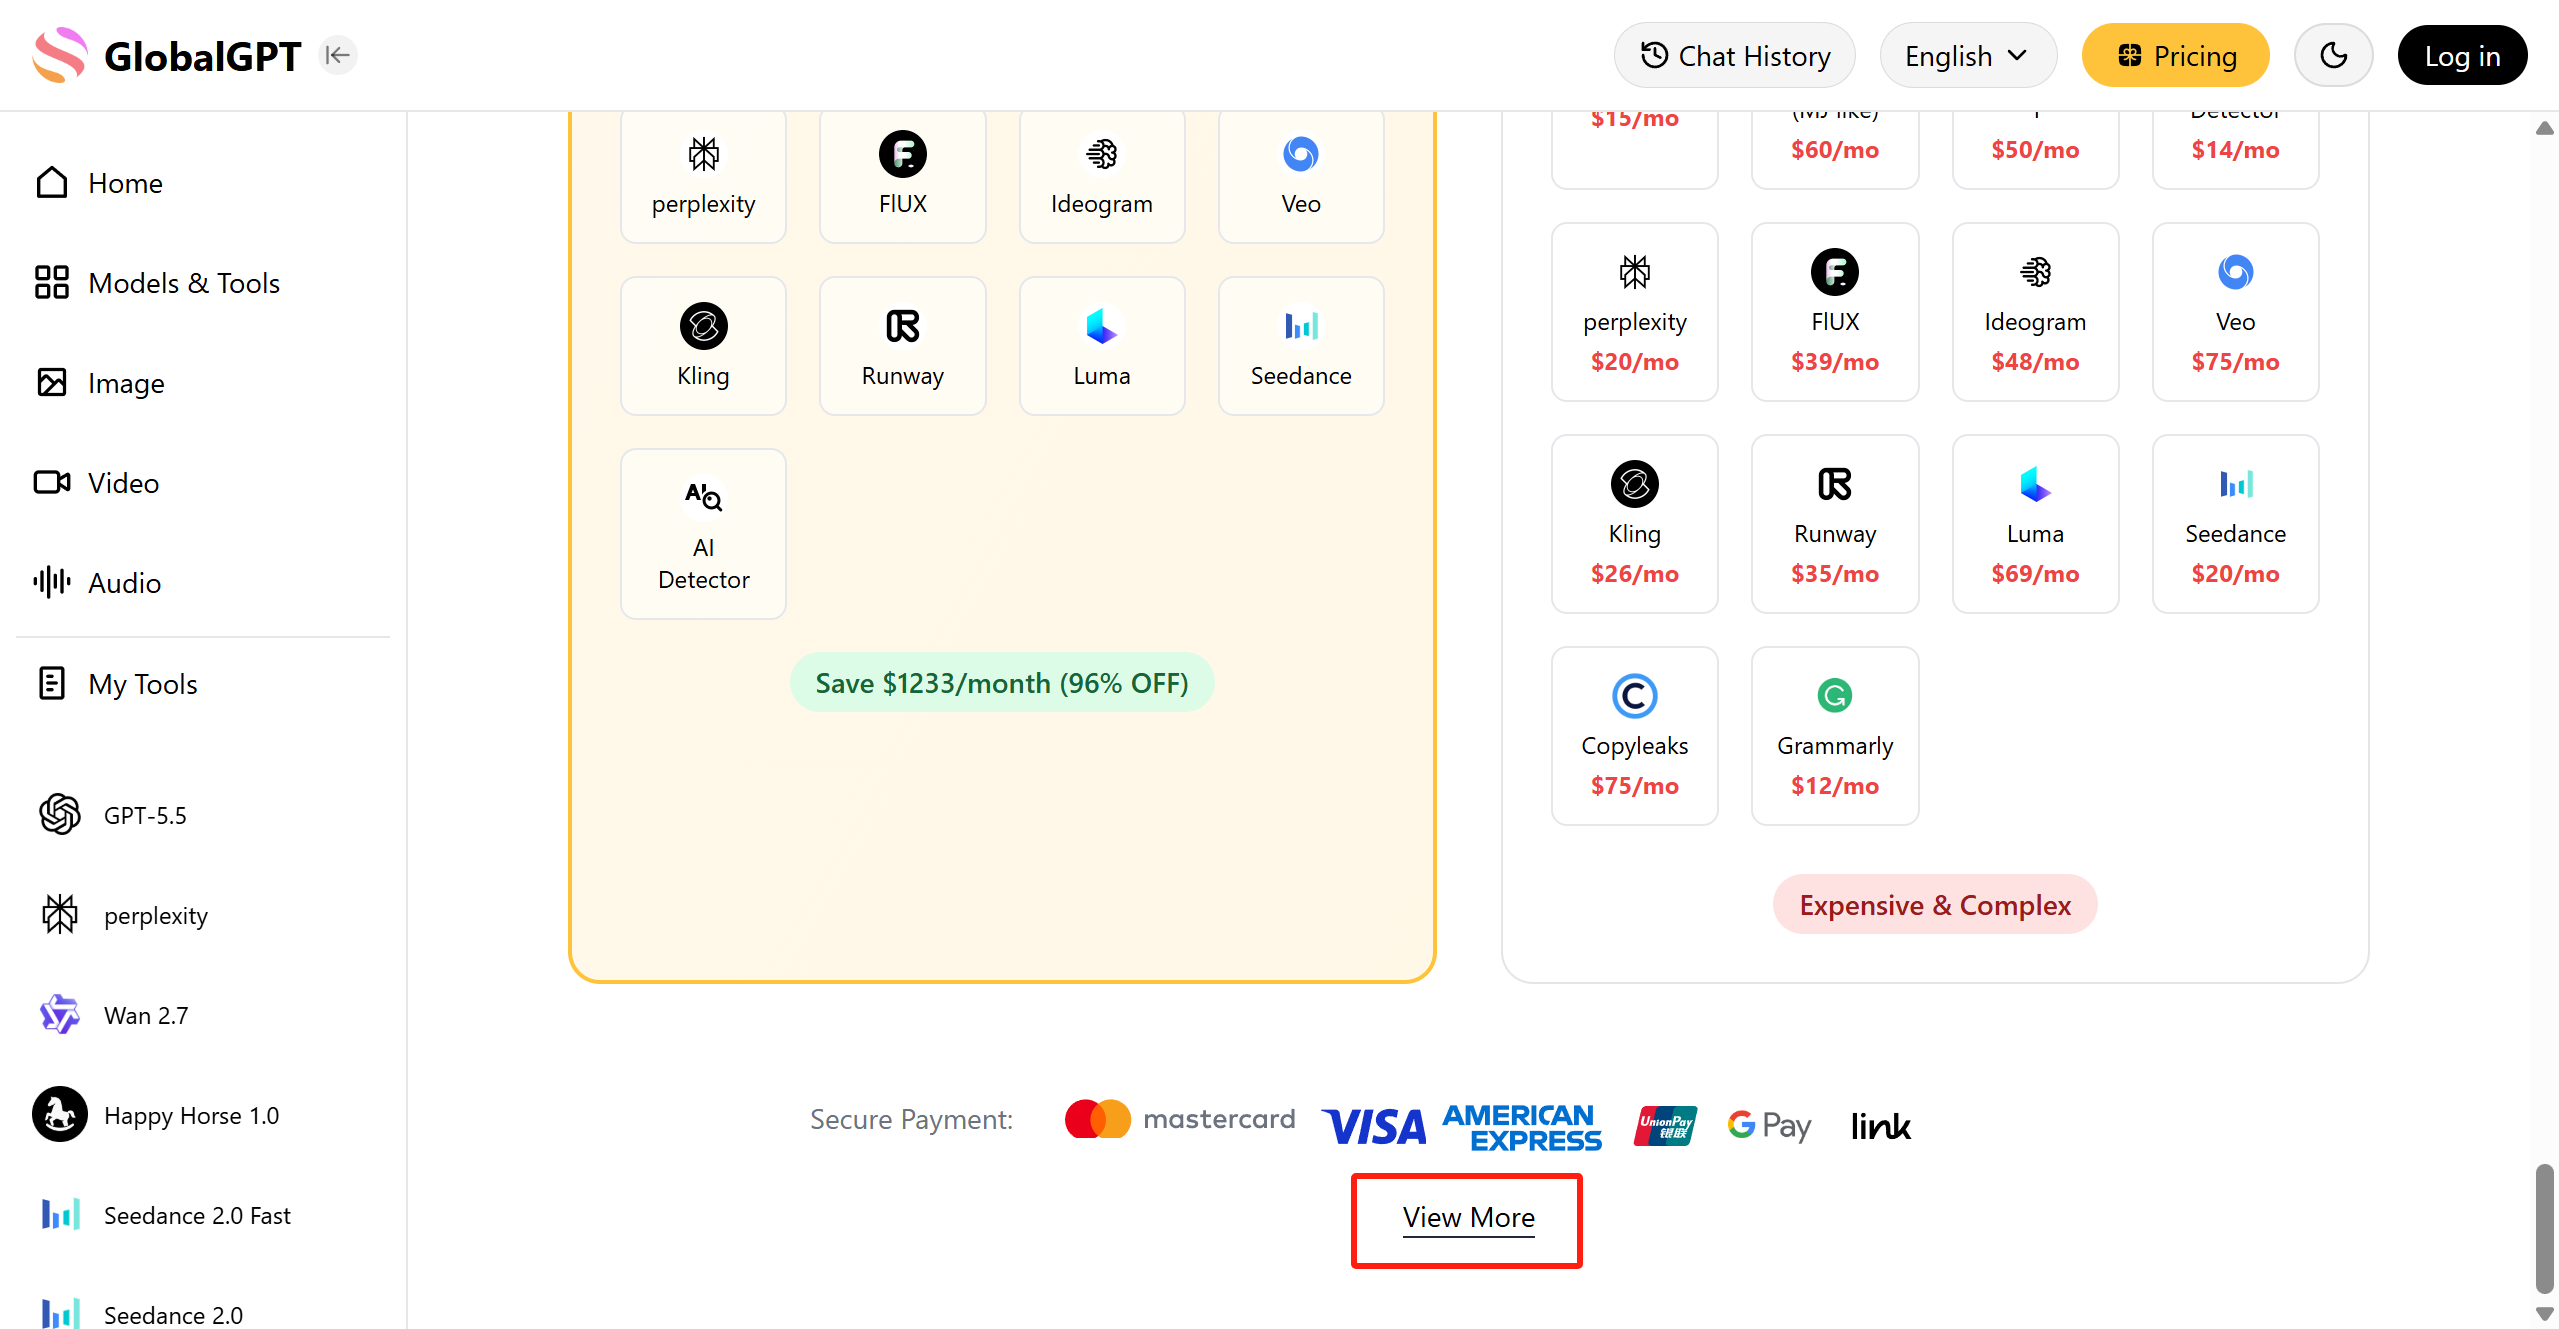
Task: Click the Save $1233/month badge
Action: (1002, 683)
